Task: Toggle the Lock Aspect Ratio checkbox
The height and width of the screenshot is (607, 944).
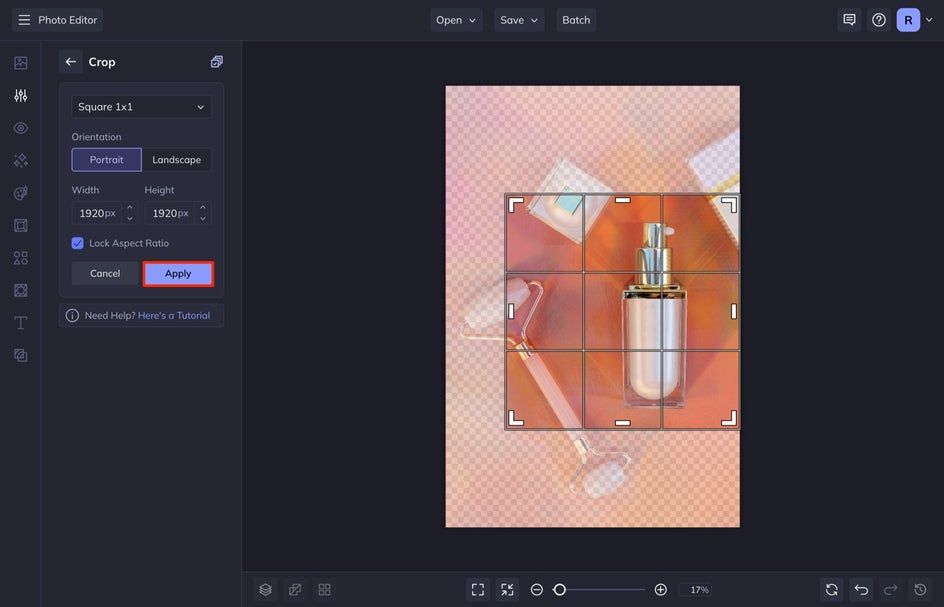Action: tap(77, 243)
